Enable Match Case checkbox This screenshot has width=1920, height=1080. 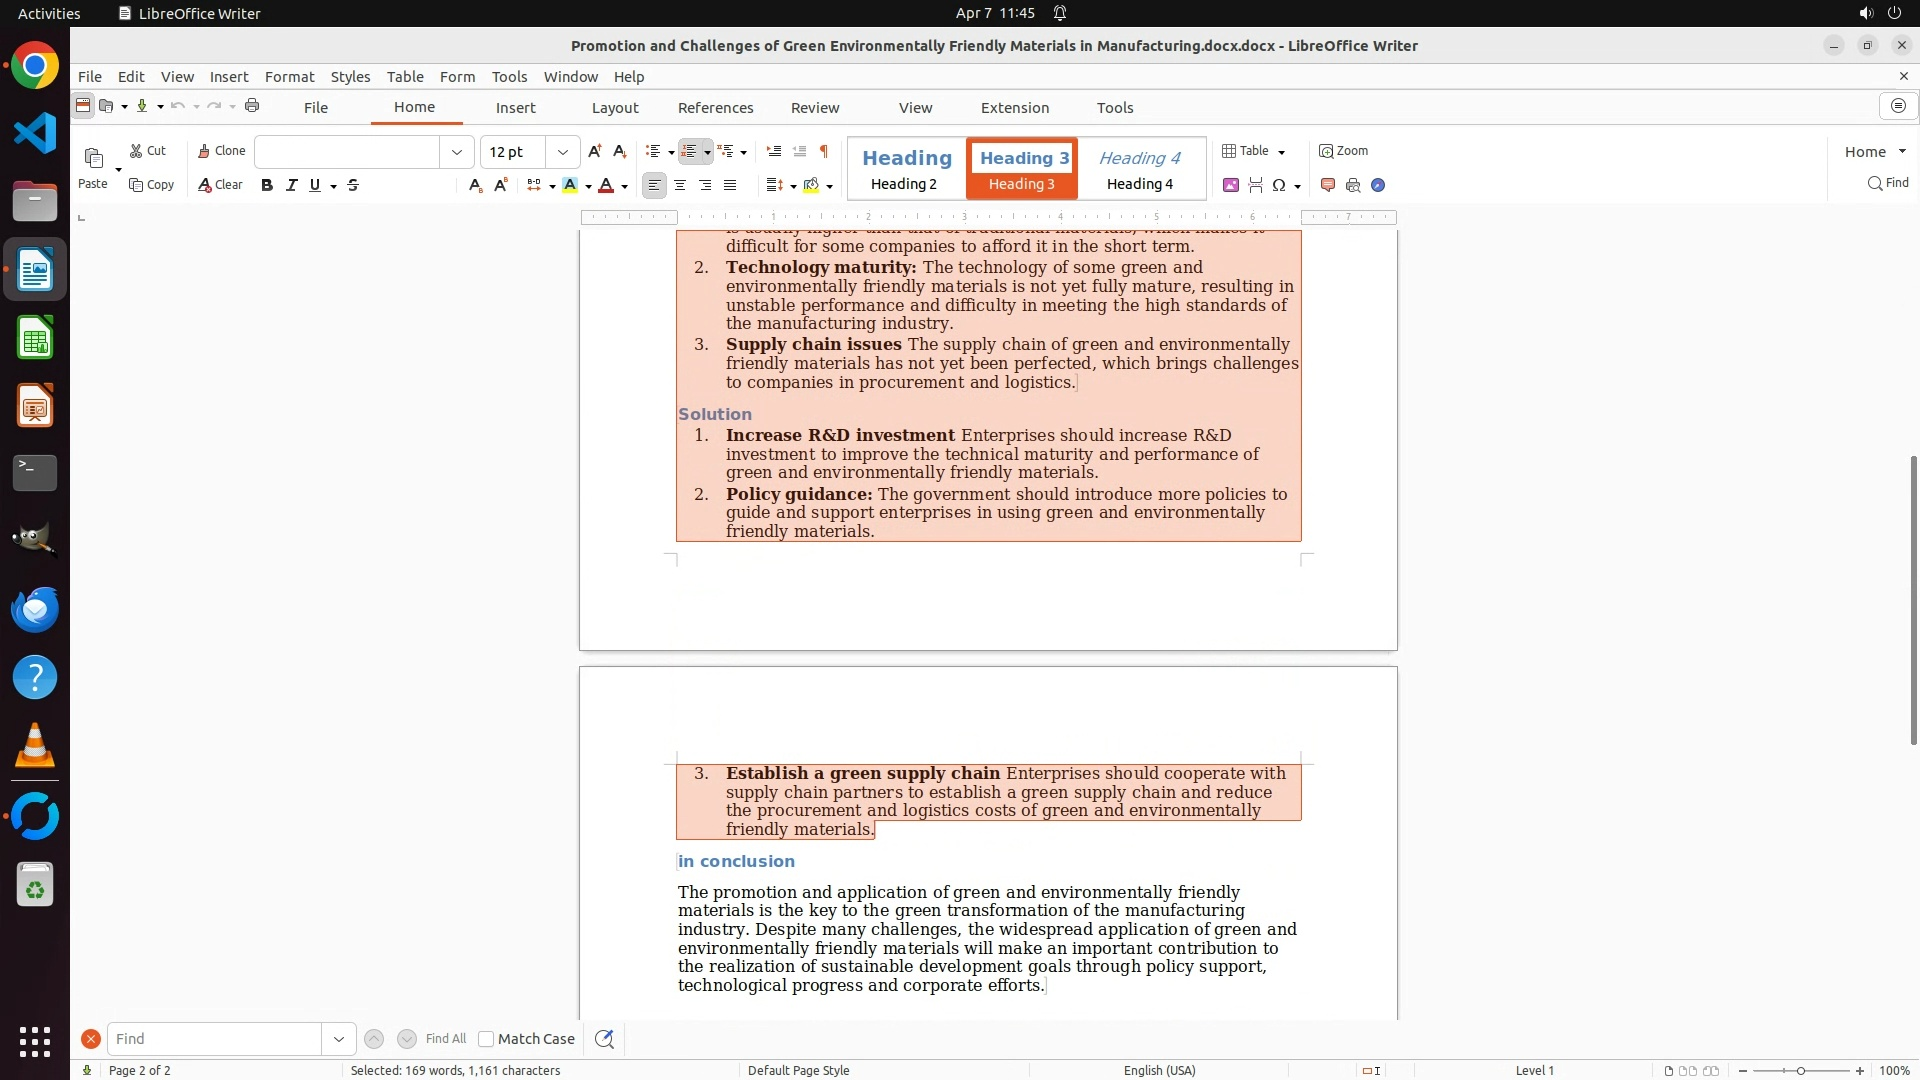486,1039
